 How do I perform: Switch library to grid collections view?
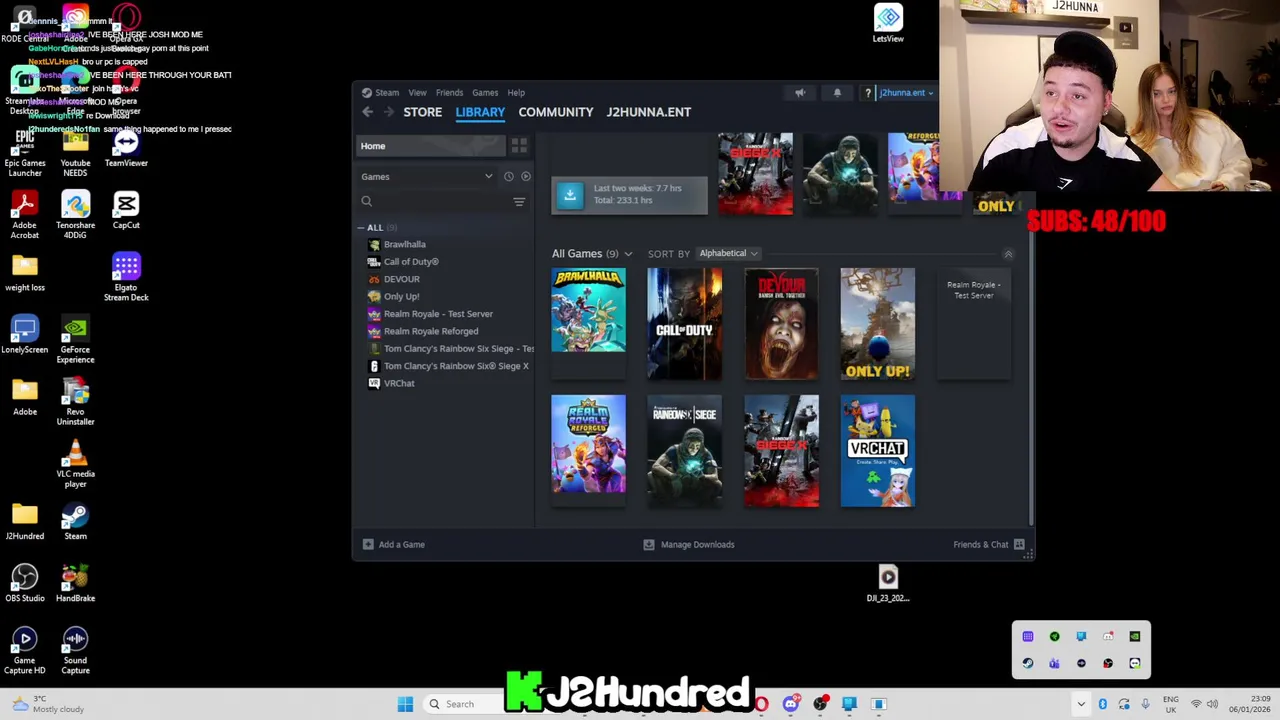(x=519, y=146)
